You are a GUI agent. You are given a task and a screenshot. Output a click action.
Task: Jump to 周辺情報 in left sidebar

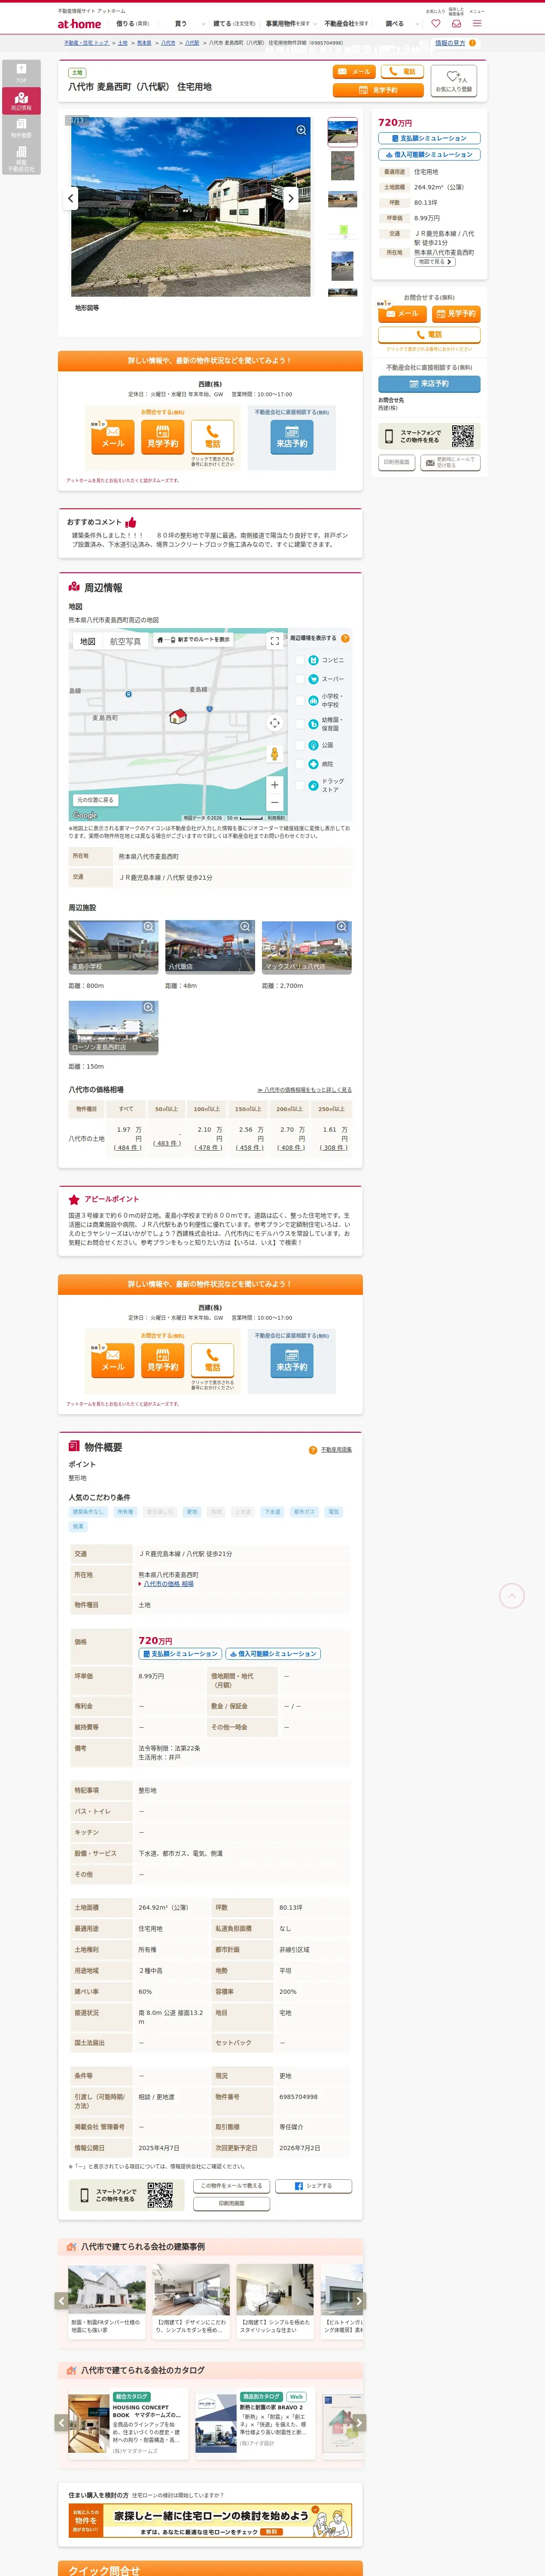pos(21,101)
